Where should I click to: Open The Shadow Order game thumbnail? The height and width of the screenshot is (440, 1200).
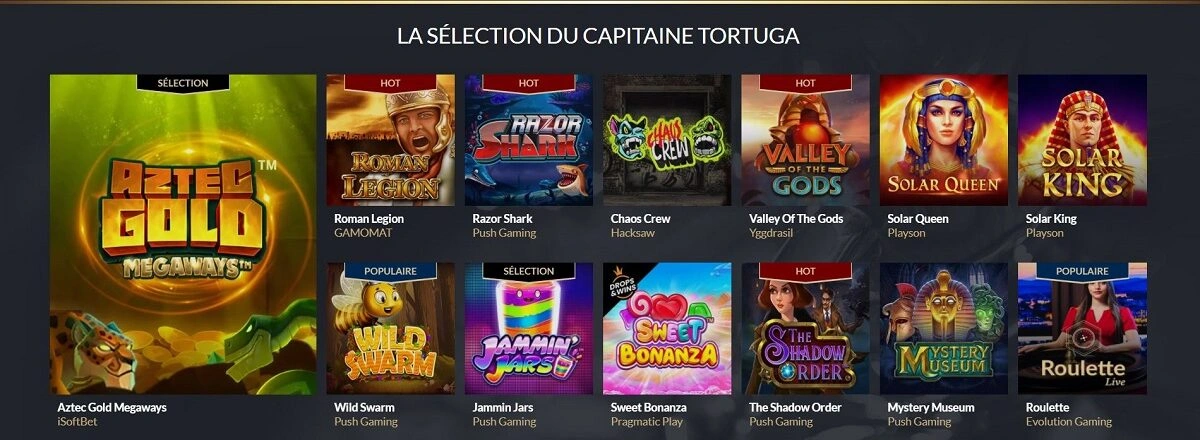(x=805, y=330)
